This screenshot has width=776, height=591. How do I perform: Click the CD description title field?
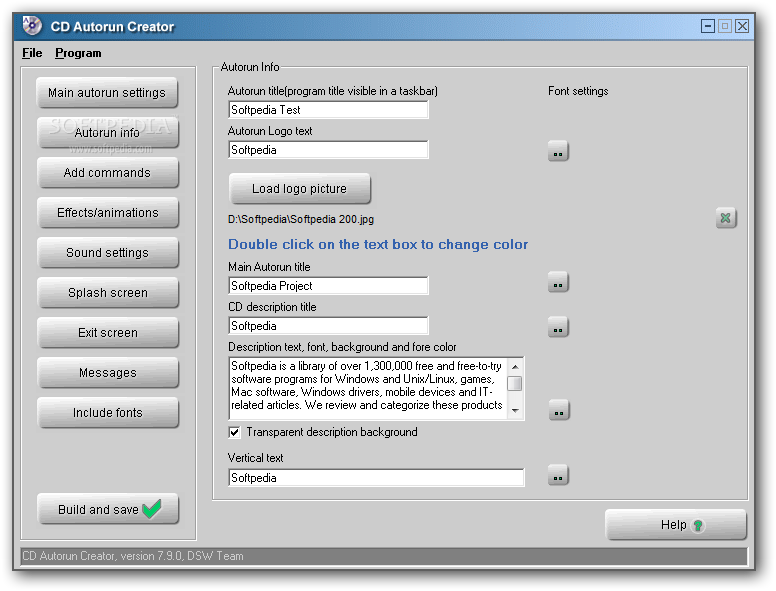pyautogui.click(x=328, y=326)
